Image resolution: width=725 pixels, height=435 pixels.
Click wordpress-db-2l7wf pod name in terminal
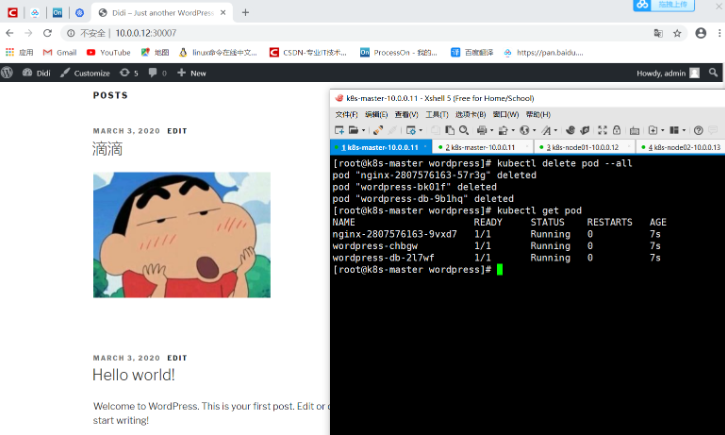383,257
